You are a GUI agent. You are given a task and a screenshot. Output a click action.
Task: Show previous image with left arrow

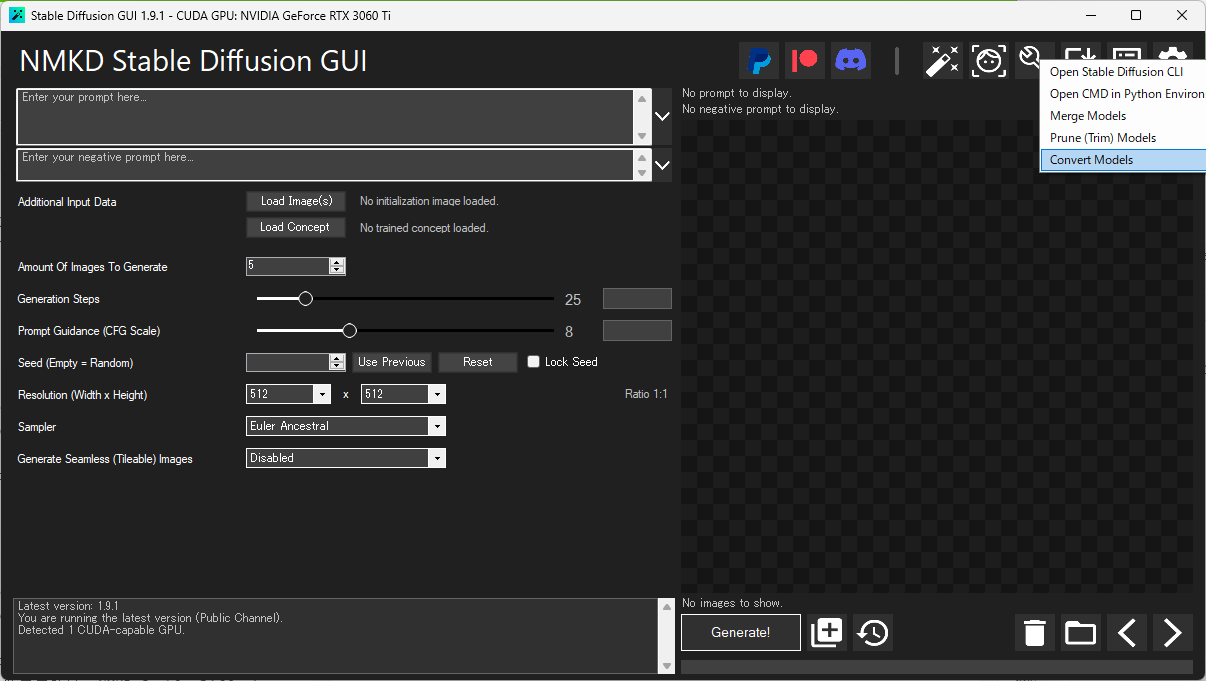pos(1127,632)
